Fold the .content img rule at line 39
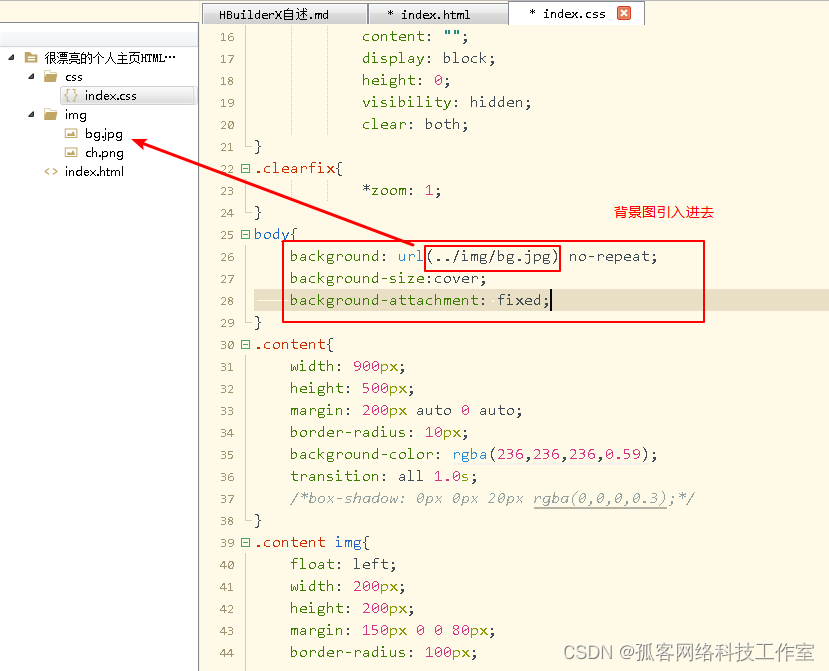This screenshot has height=671, width=829. 245,543
